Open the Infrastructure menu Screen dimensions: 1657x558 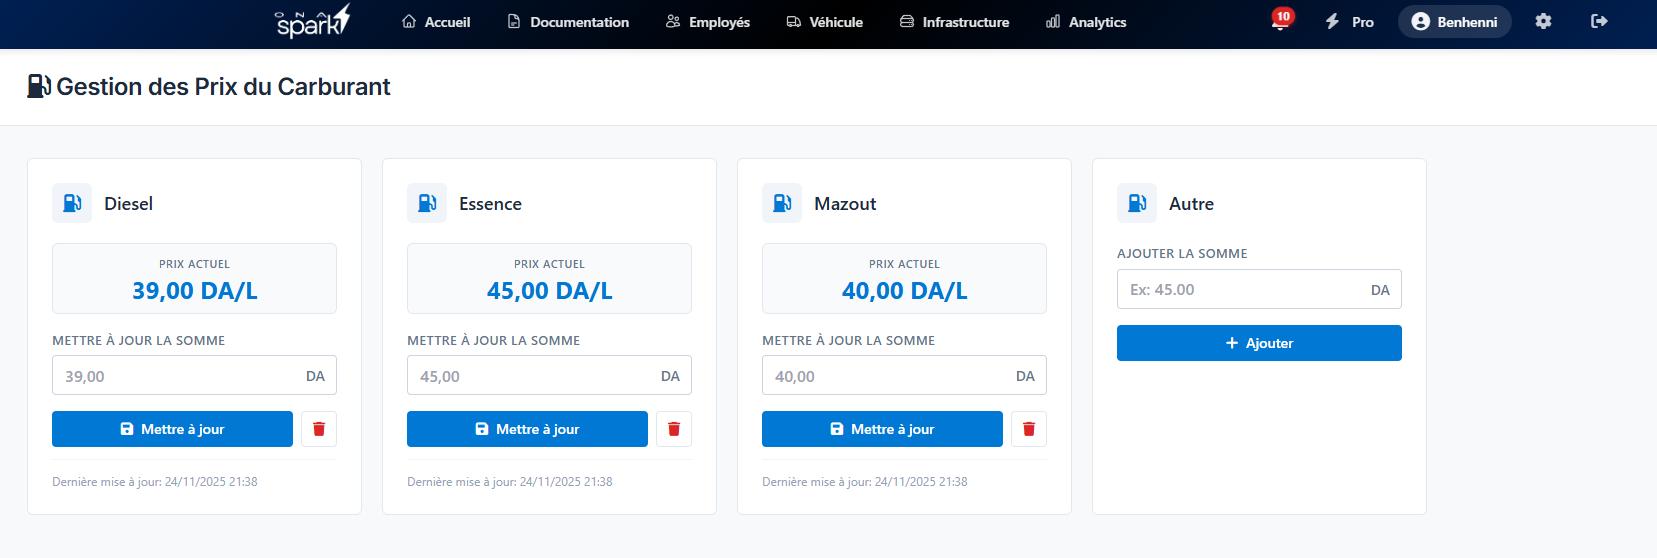(955, 22)
